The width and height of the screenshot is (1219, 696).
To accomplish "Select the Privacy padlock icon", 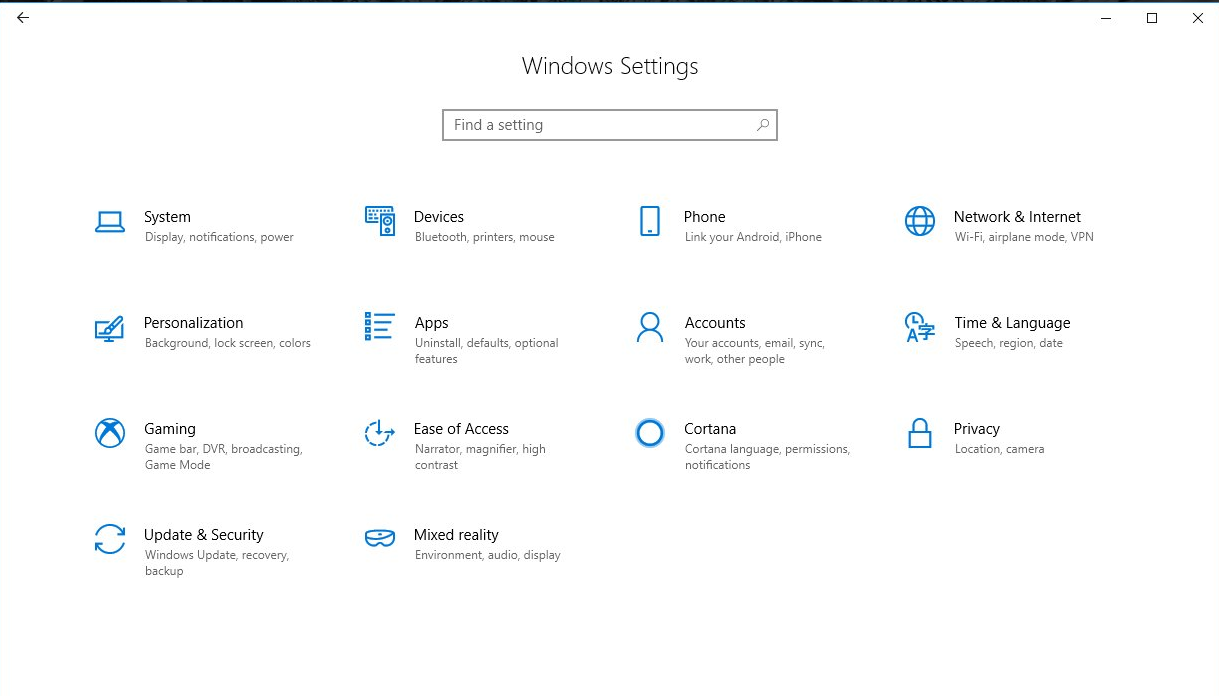I will (920, 433).
